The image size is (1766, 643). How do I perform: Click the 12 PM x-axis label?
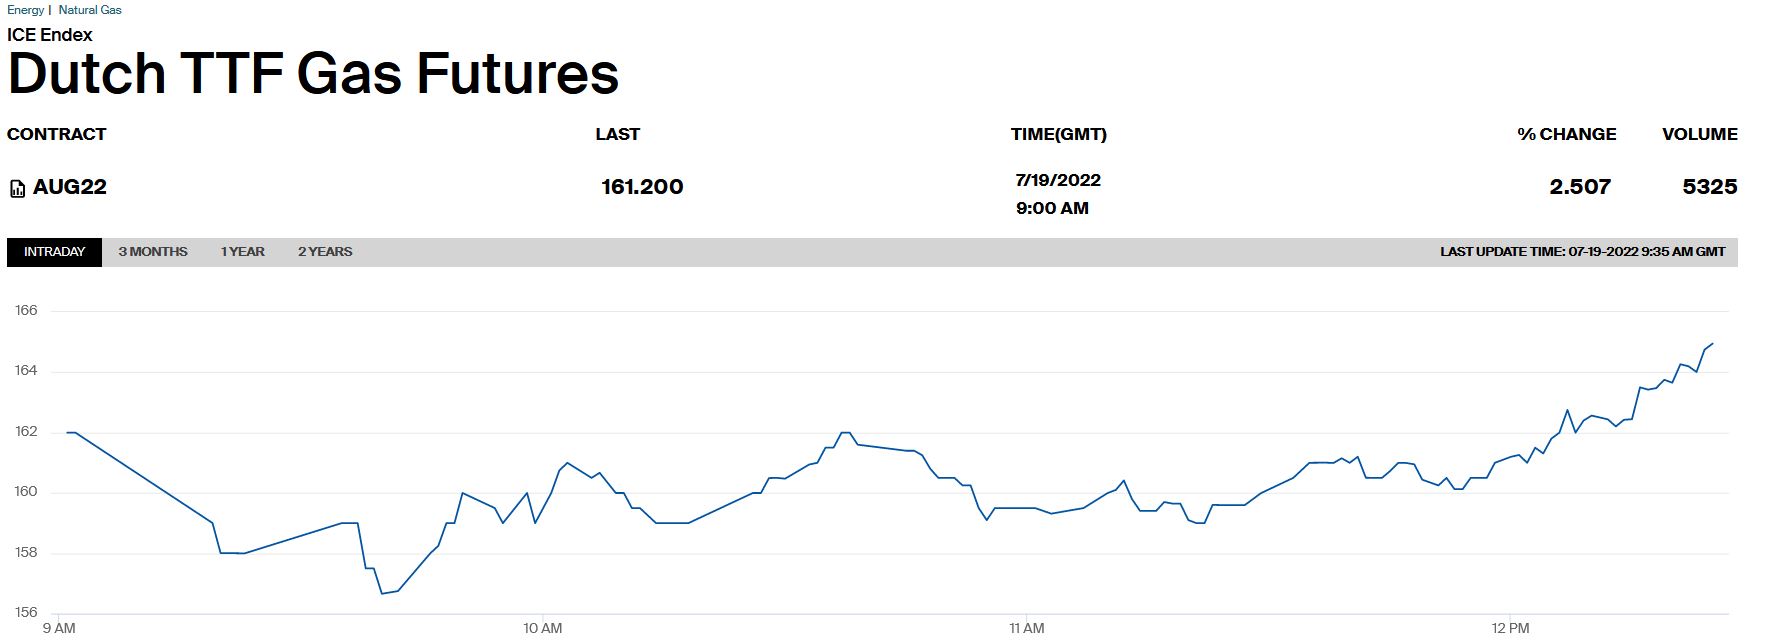1510,628
